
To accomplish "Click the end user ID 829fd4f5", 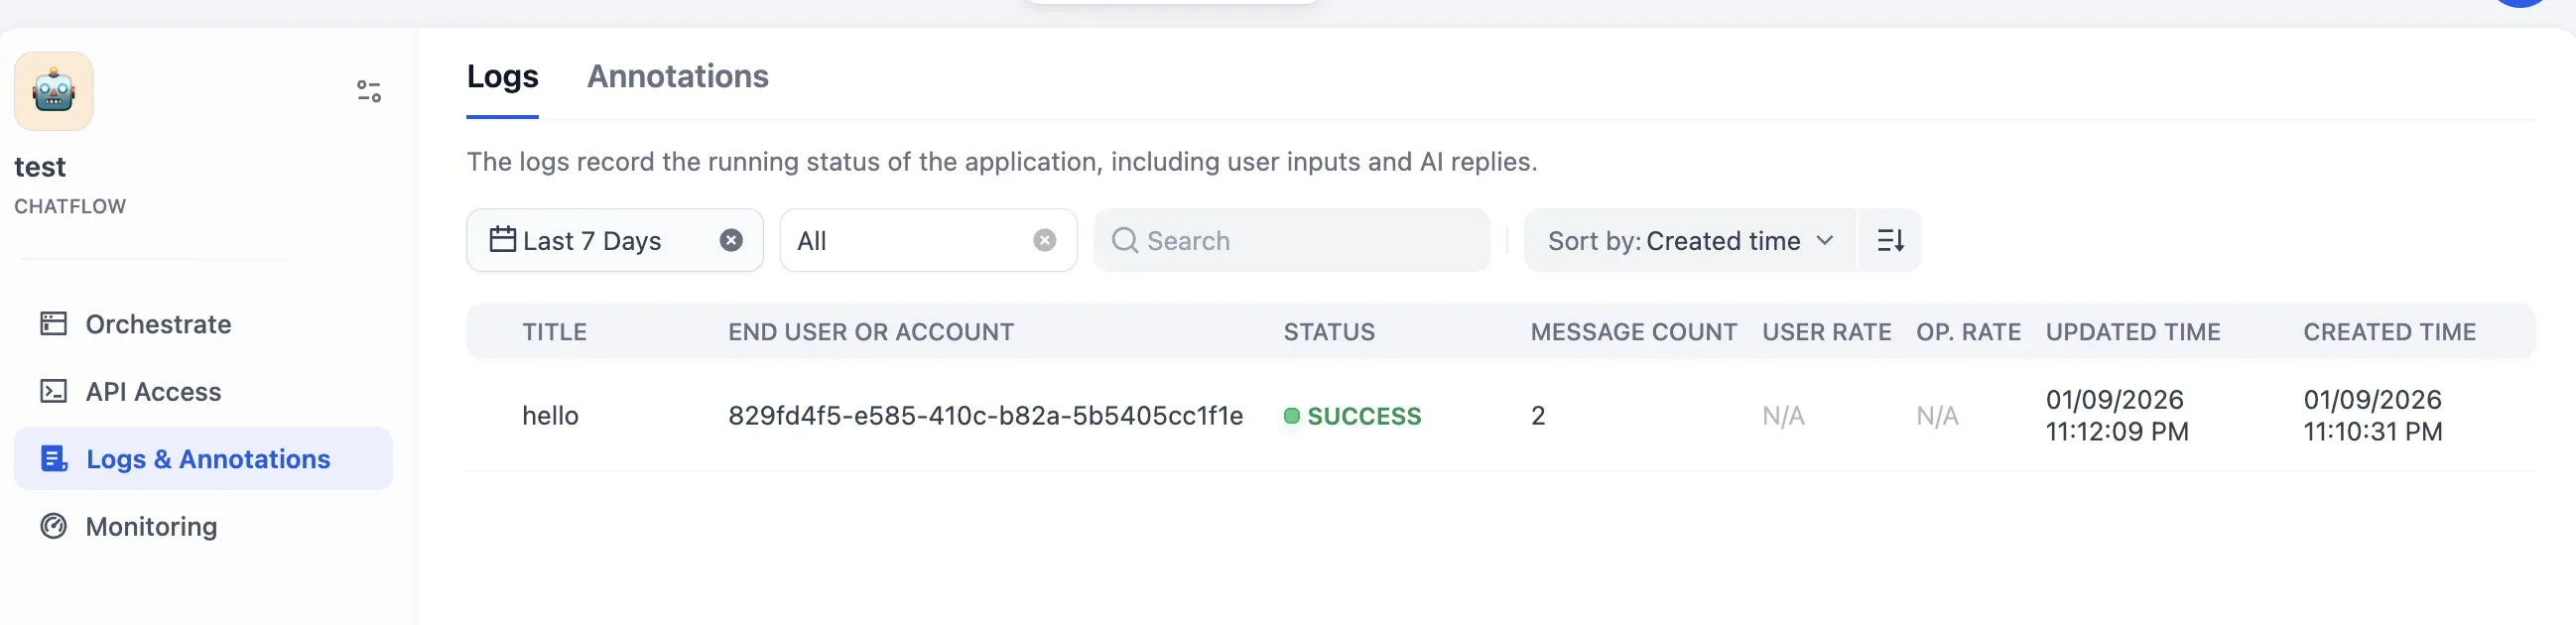I will click(x=985, y=416).
